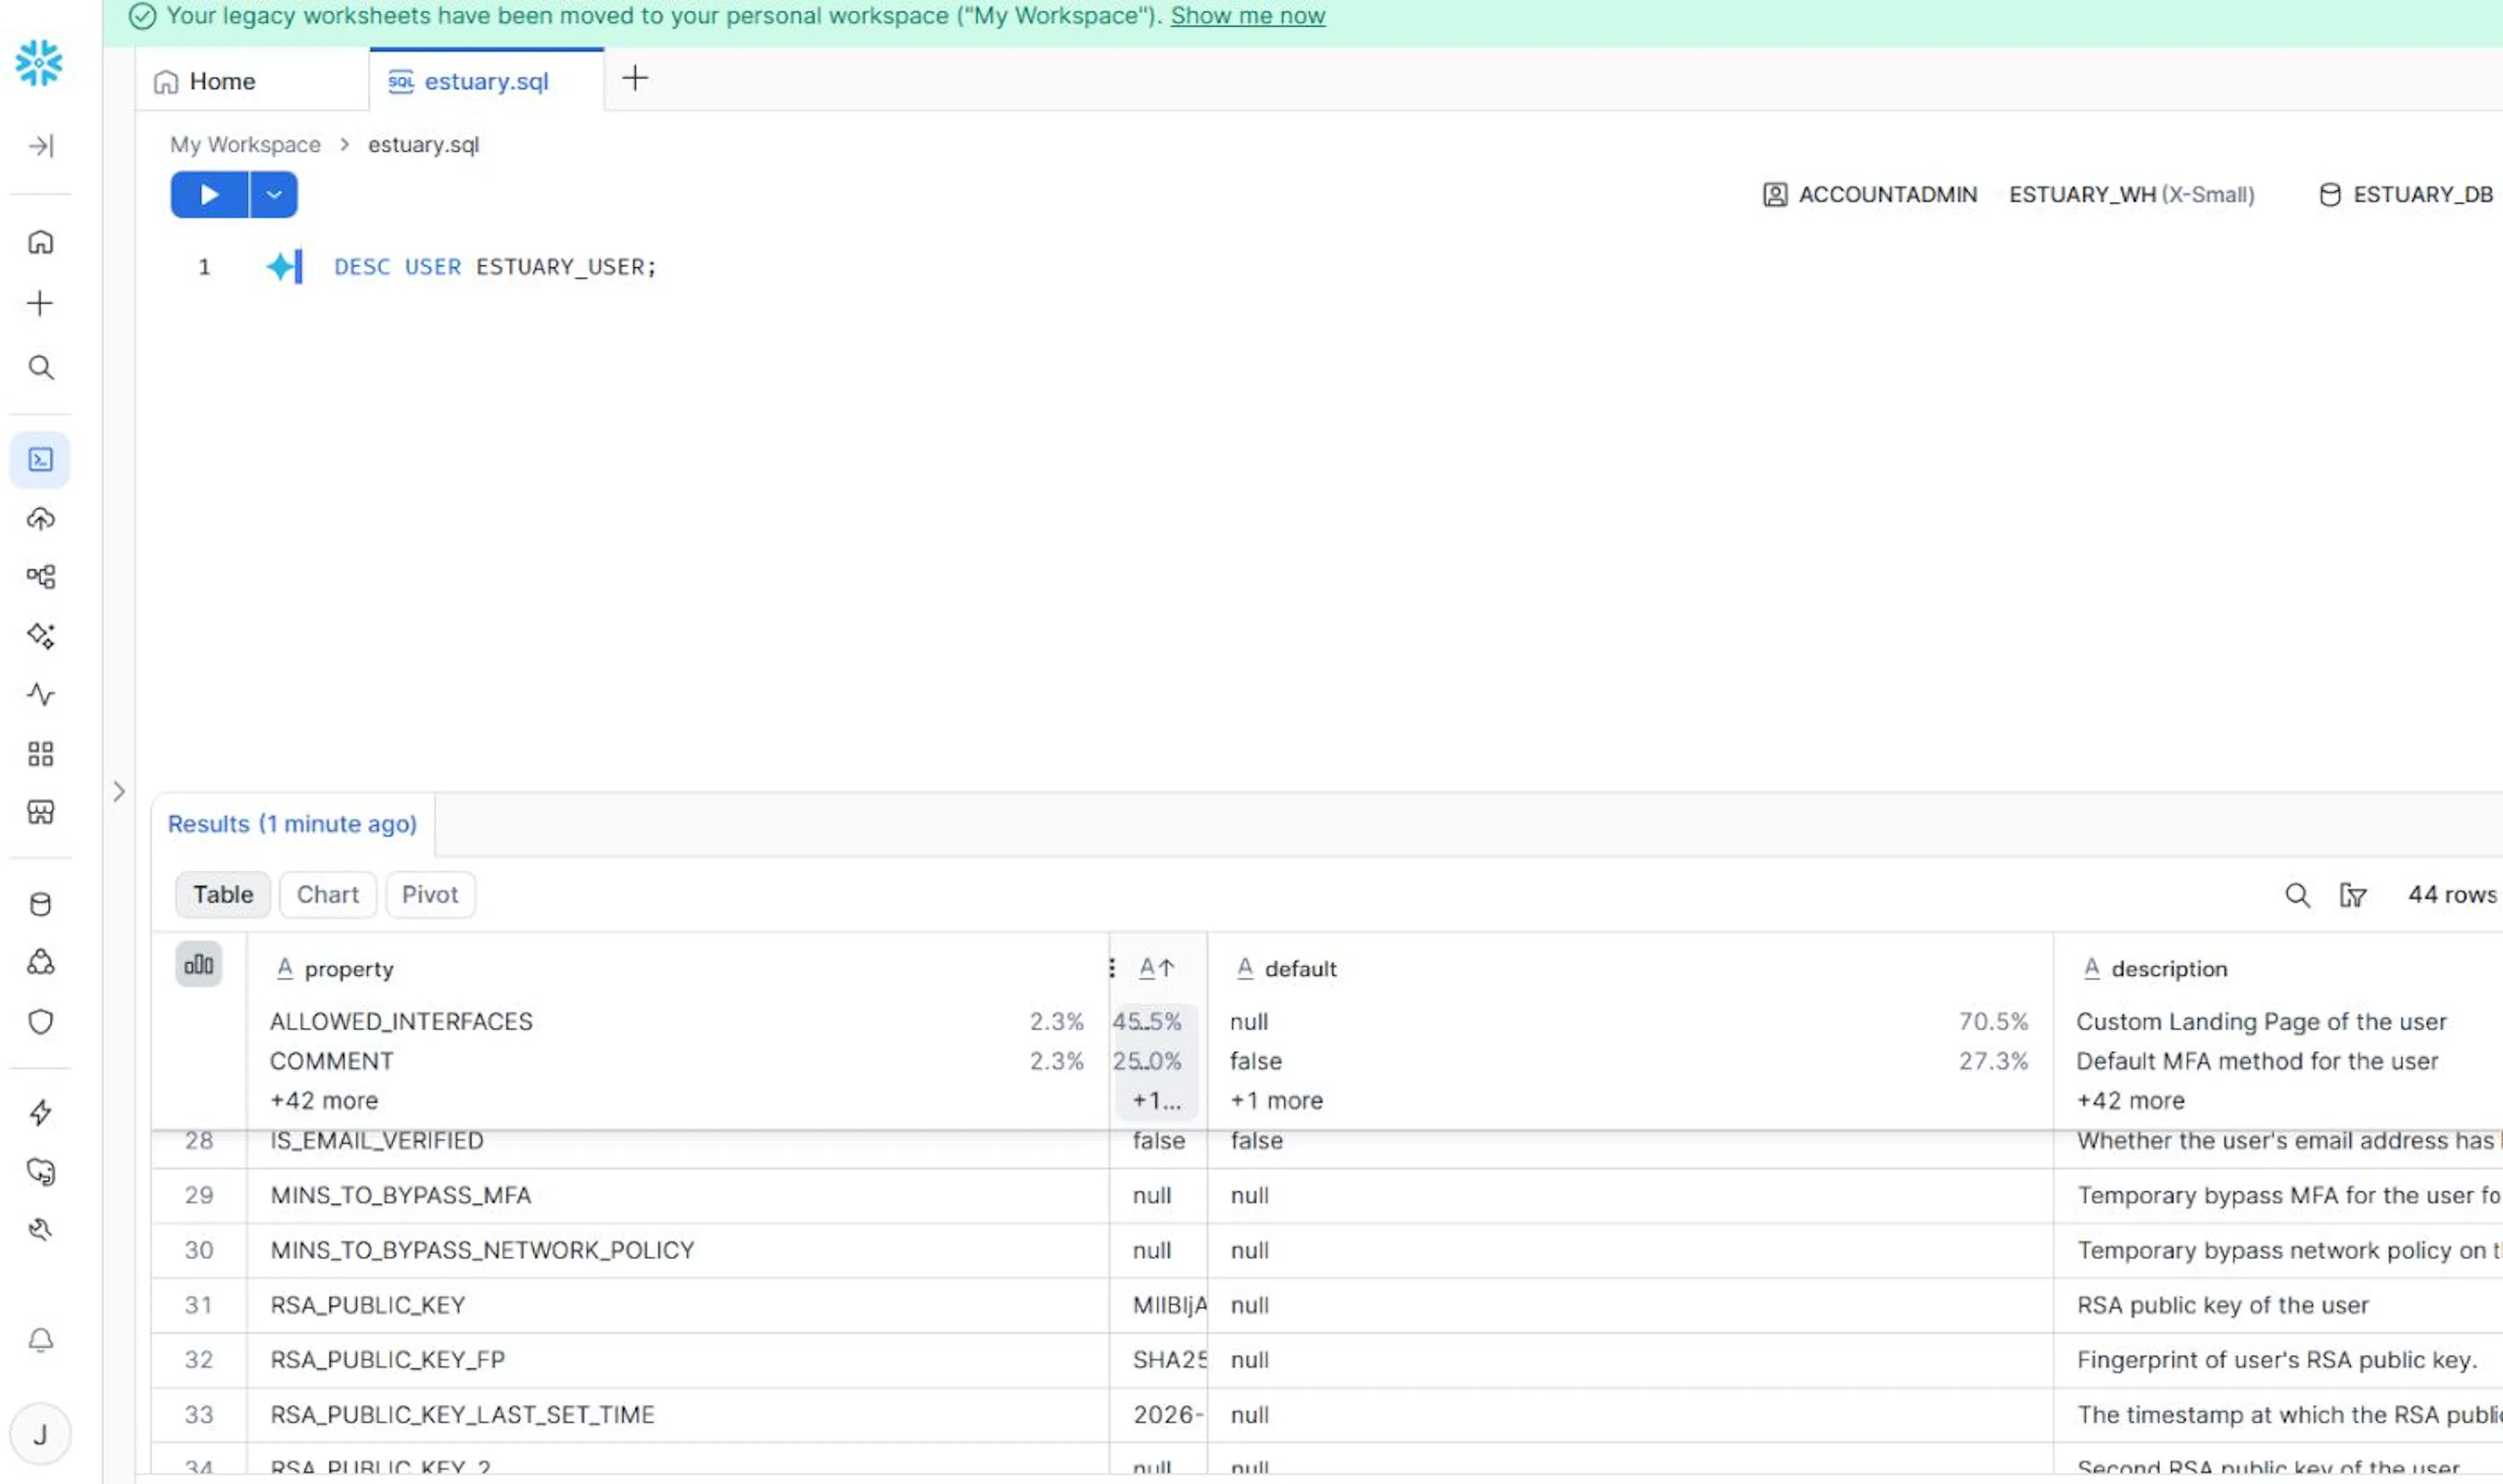Click the Cortex sparkle icon on line 1
Image resolution: width=2503 pixels, height=1484 pixels.
click(x=281, y=267)
